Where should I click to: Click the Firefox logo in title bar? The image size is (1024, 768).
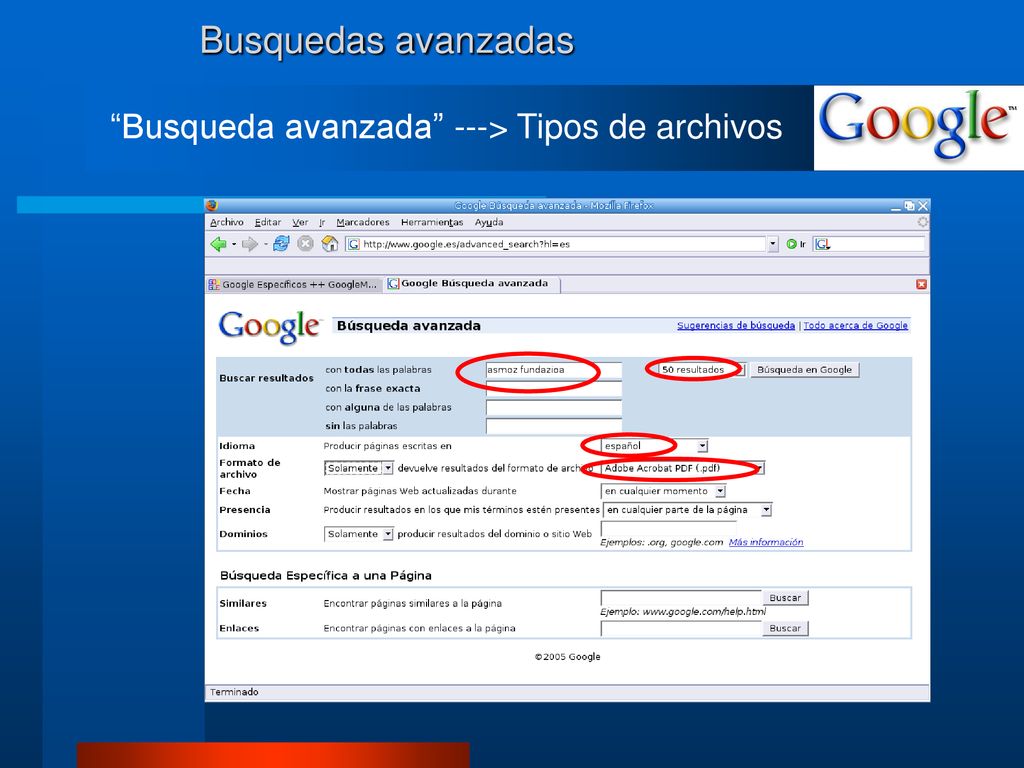coord(212,205)
